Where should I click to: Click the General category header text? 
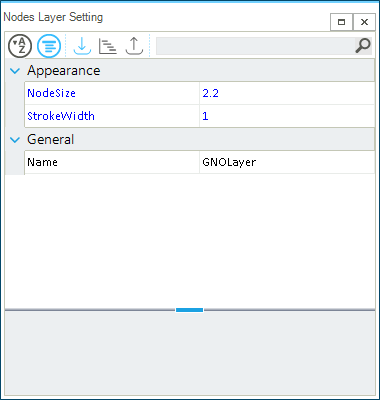tap(50, 140)
